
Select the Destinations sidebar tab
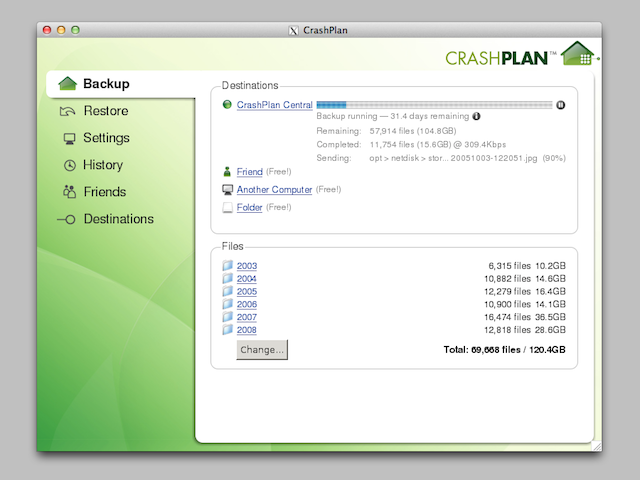[119, 219]
